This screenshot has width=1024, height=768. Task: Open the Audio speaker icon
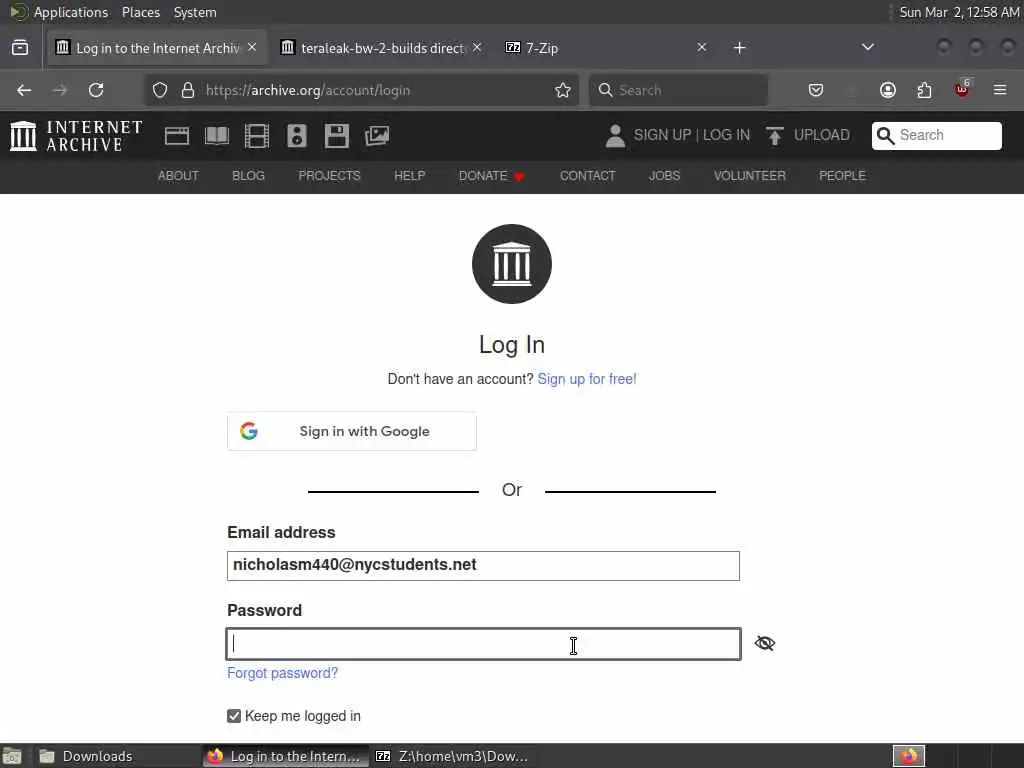tap(296, 136)
